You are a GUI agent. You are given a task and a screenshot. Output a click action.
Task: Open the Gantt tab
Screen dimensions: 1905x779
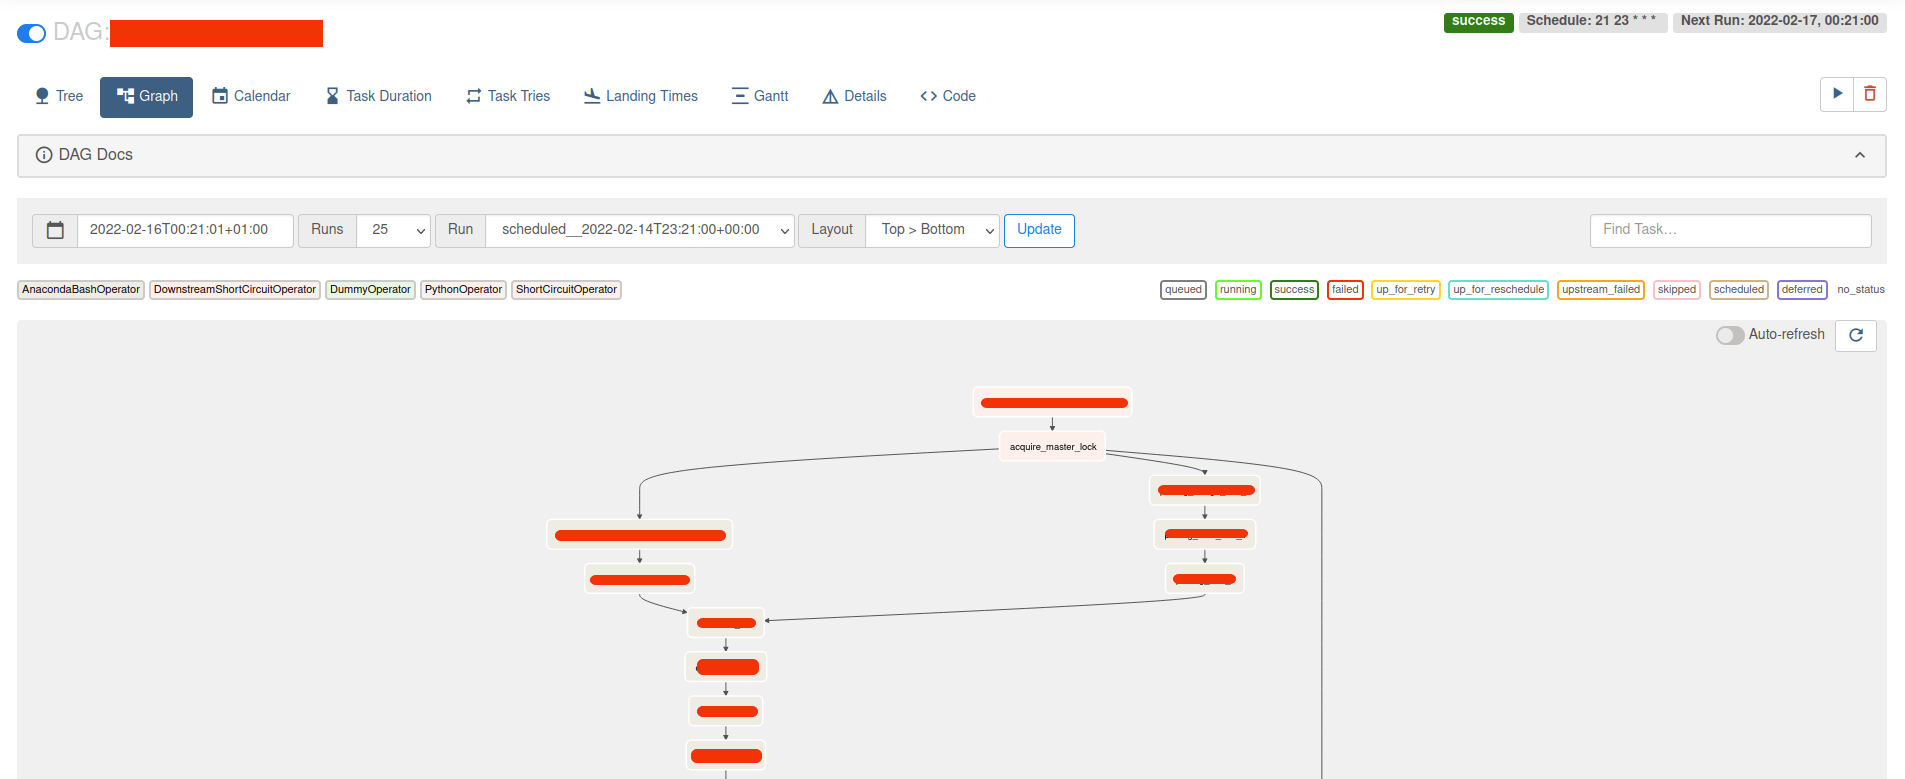[x=760, y=96]
